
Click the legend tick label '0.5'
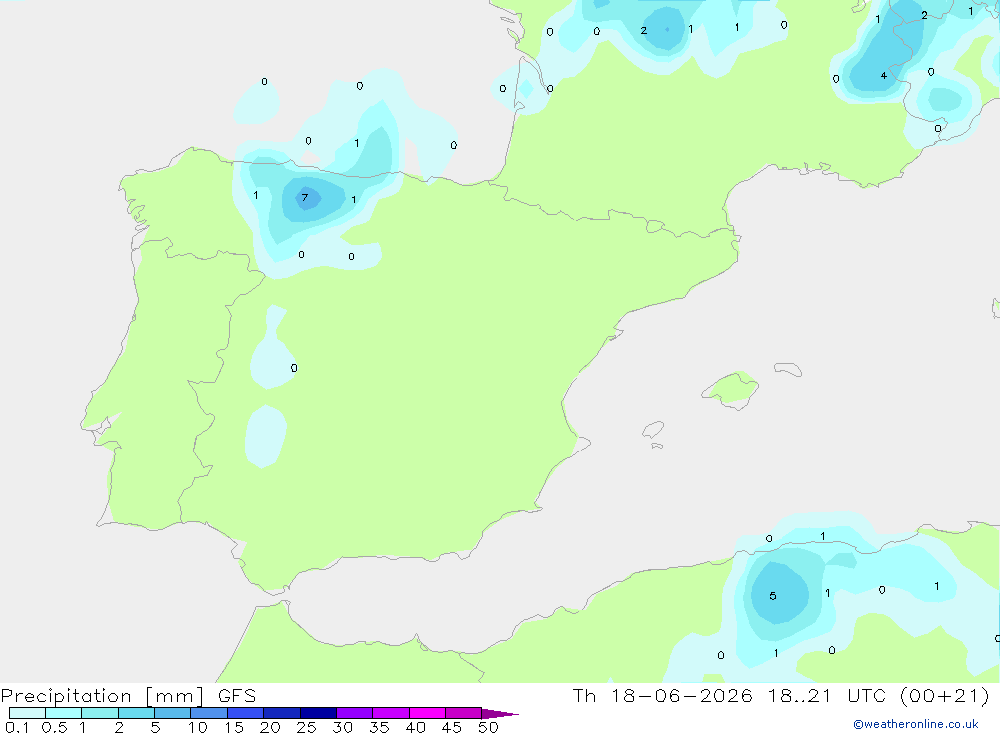(54, 727)
